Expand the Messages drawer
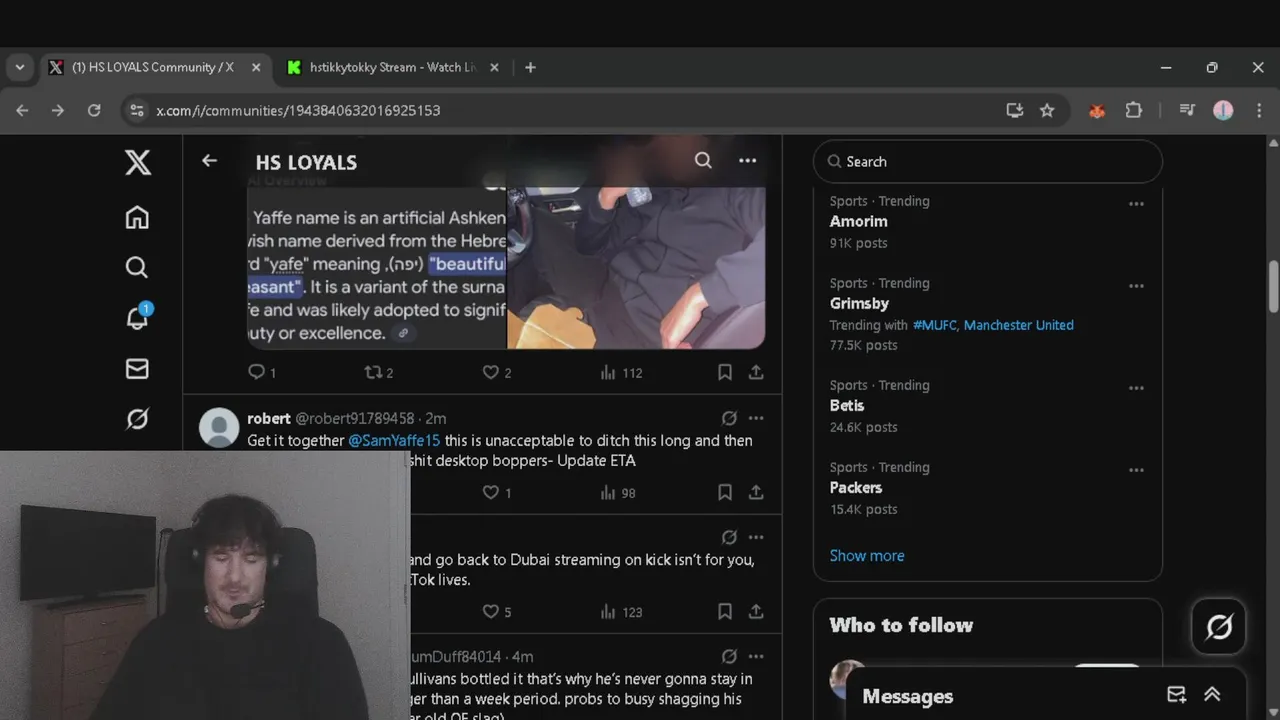The height and width of the screenshot is (720, 1280). [1212, 695]
